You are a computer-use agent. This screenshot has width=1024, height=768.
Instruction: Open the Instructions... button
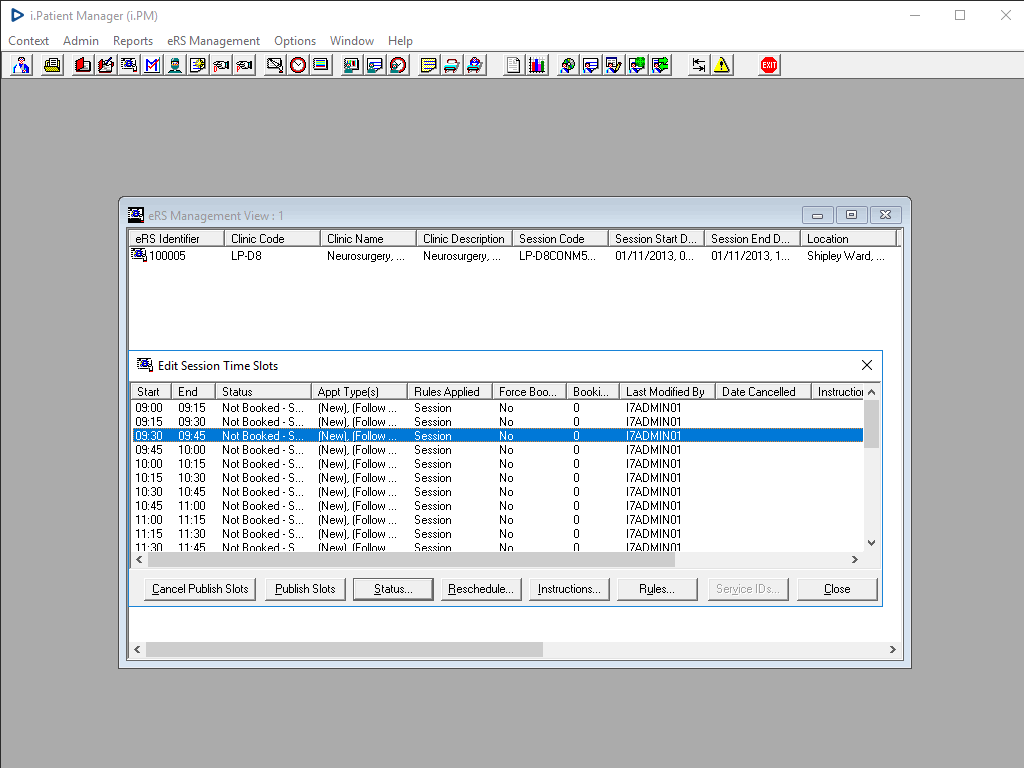tap(569, 589)
